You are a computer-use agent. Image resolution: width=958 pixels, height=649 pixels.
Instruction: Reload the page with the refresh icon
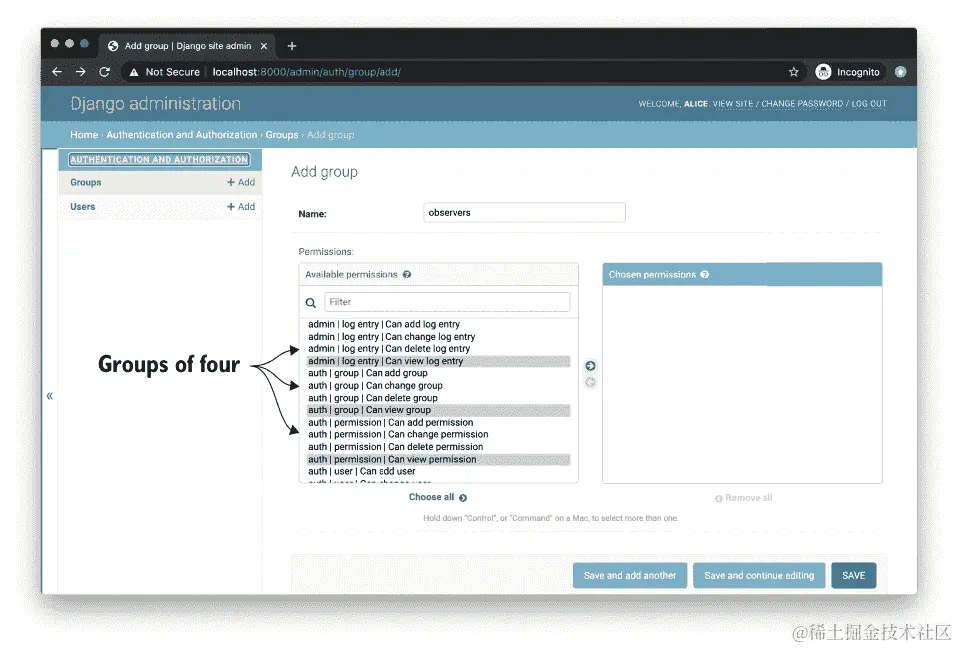(104, 72)
